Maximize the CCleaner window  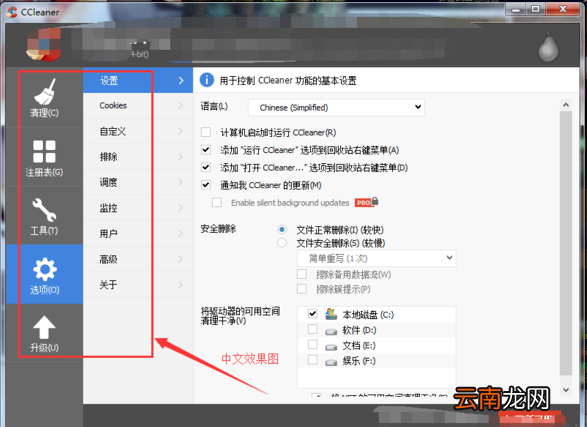pyautogui.click(x=535, y=9)
